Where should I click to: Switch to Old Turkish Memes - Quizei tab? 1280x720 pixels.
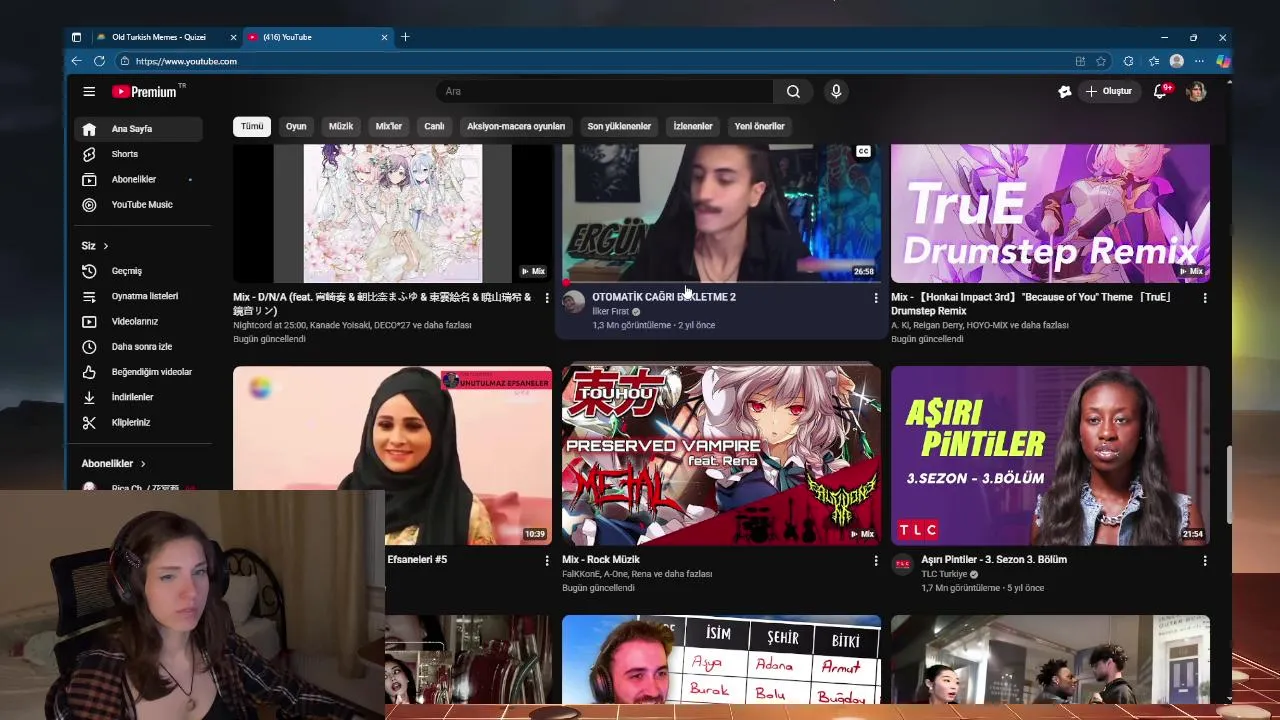point(158,37)
